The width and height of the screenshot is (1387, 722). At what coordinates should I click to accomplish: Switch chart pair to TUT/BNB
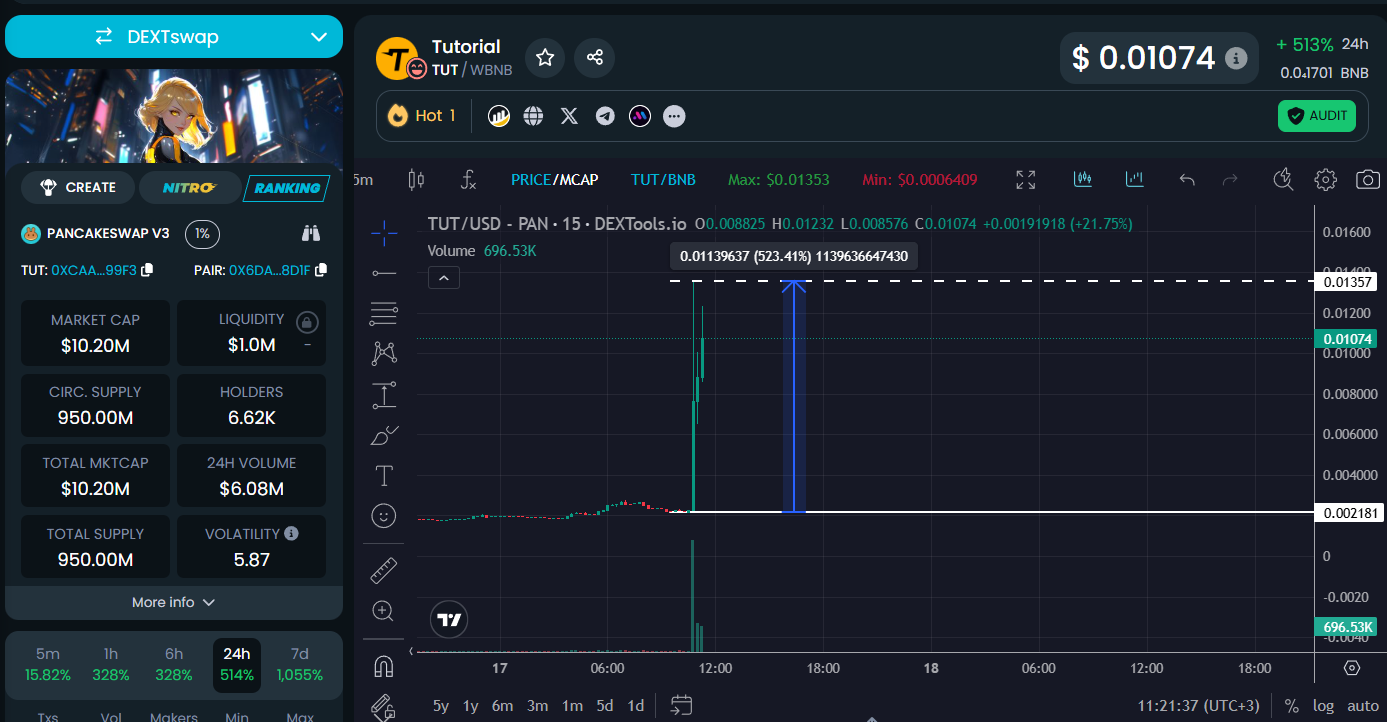(x=663, y=180)
